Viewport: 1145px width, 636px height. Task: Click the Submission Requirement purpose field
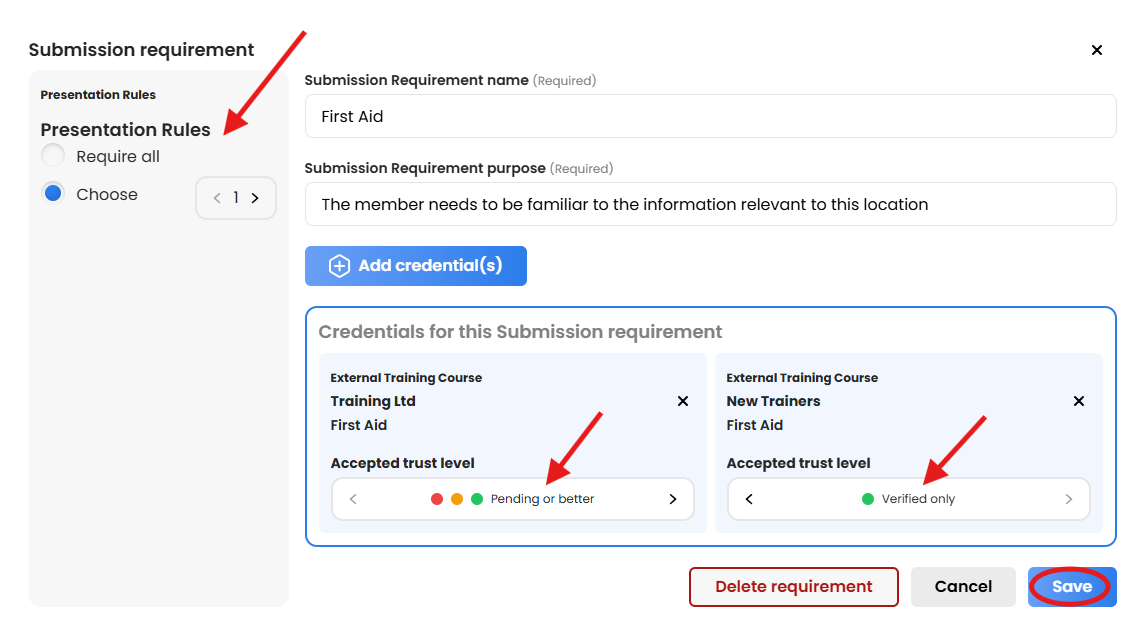(x=710, y=204)
